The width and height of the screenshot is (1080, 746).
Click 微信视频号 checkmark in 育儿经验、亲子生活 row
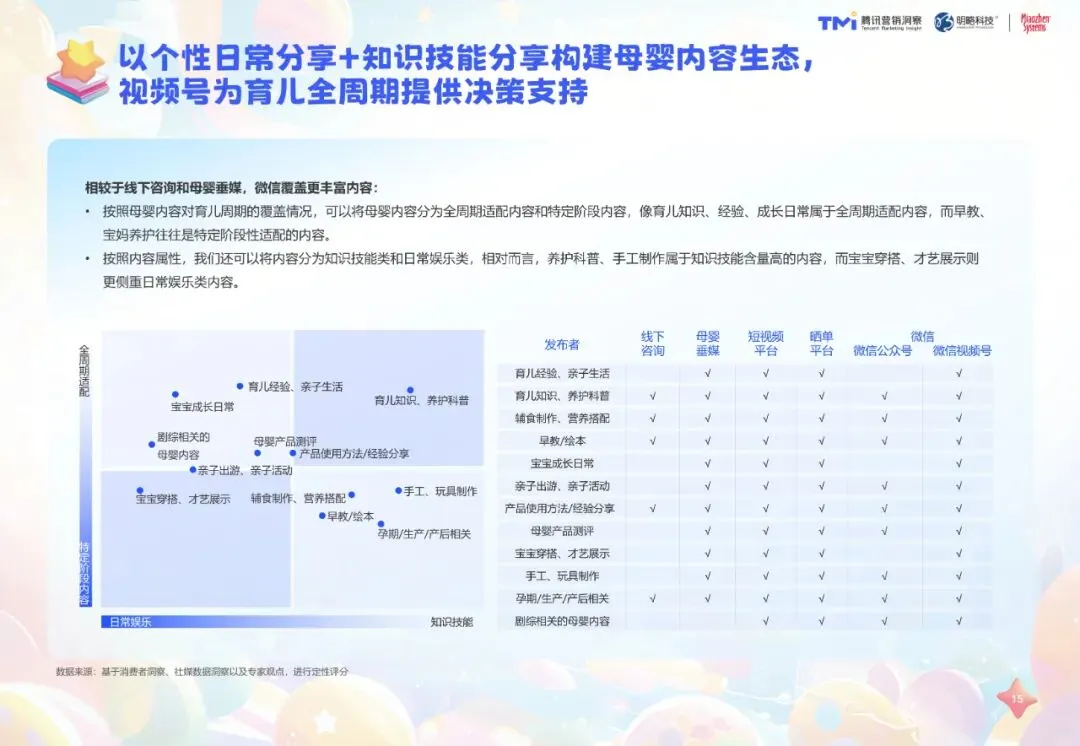[959, 373]
